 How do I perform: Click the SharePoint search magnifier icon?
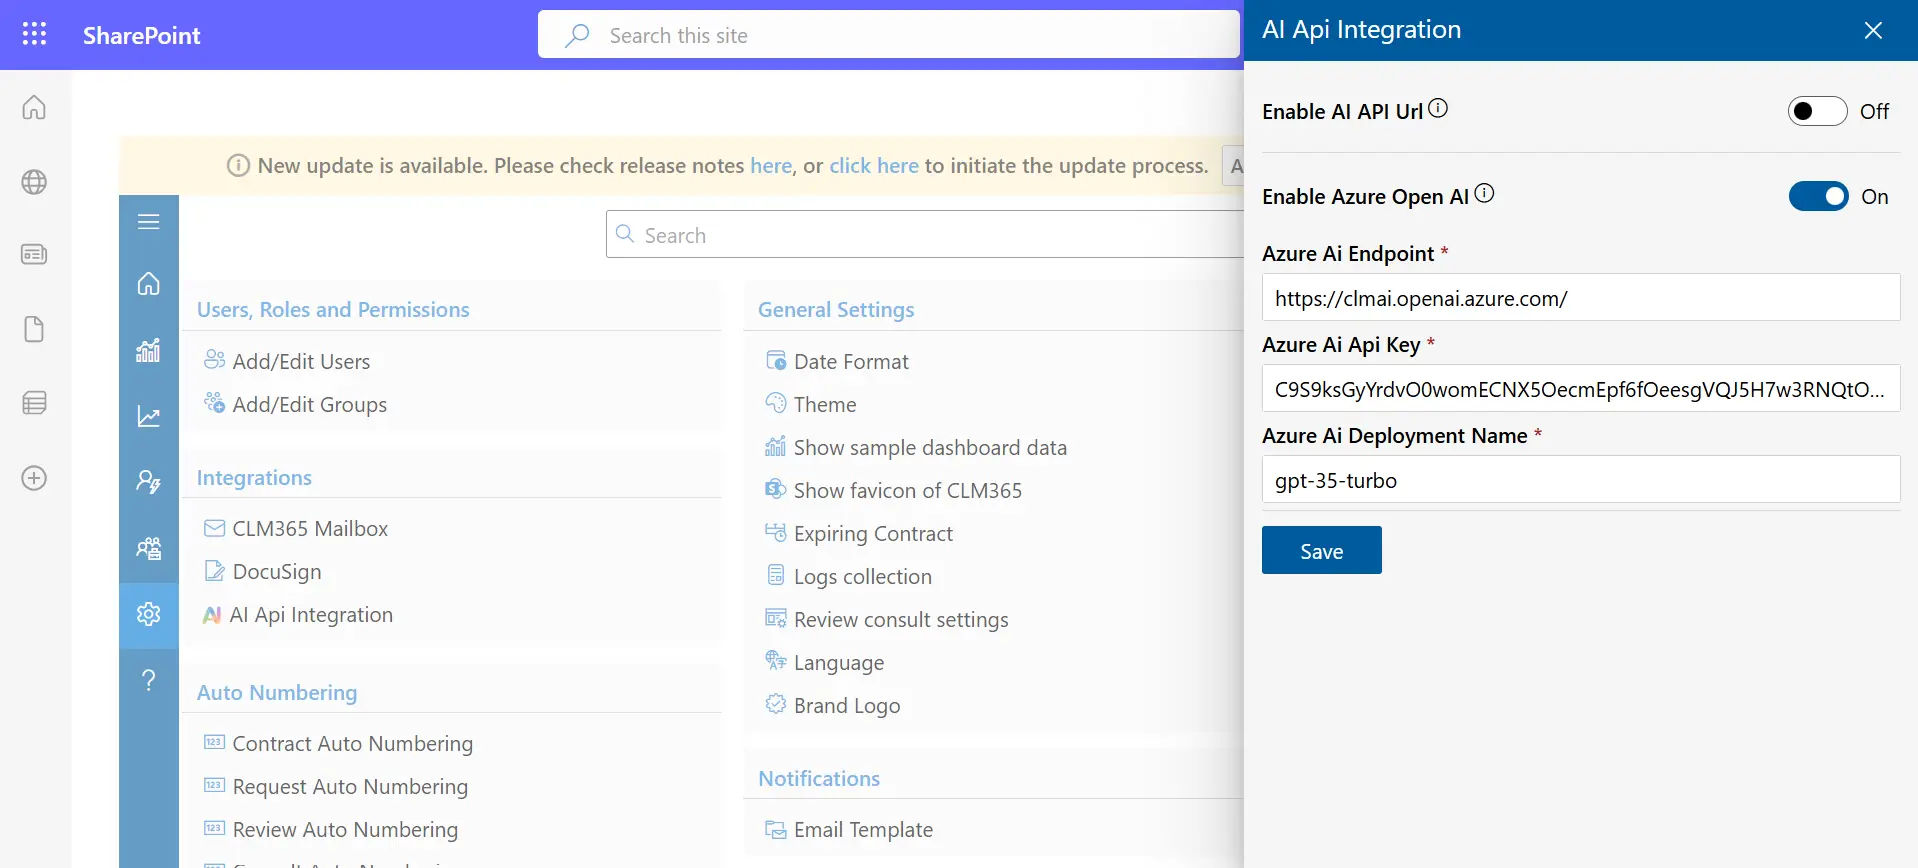click(577, 36)
